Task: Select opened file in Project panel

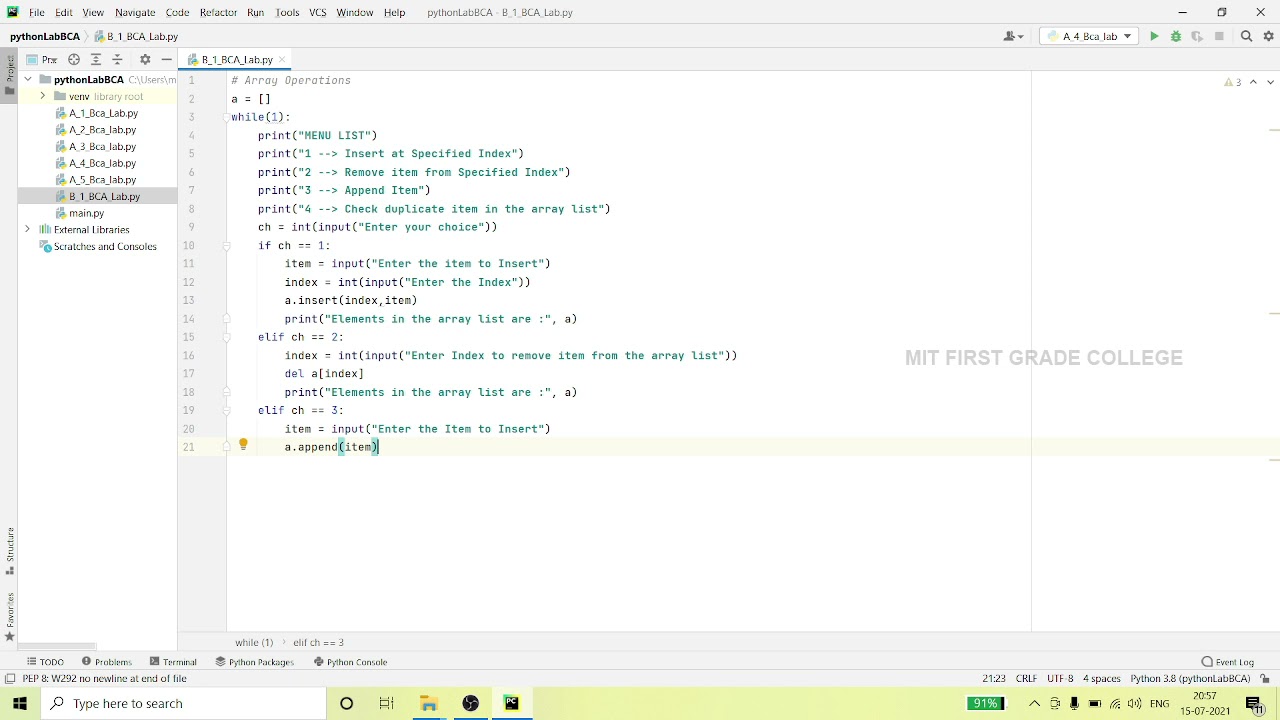Action: coord(74,60)
